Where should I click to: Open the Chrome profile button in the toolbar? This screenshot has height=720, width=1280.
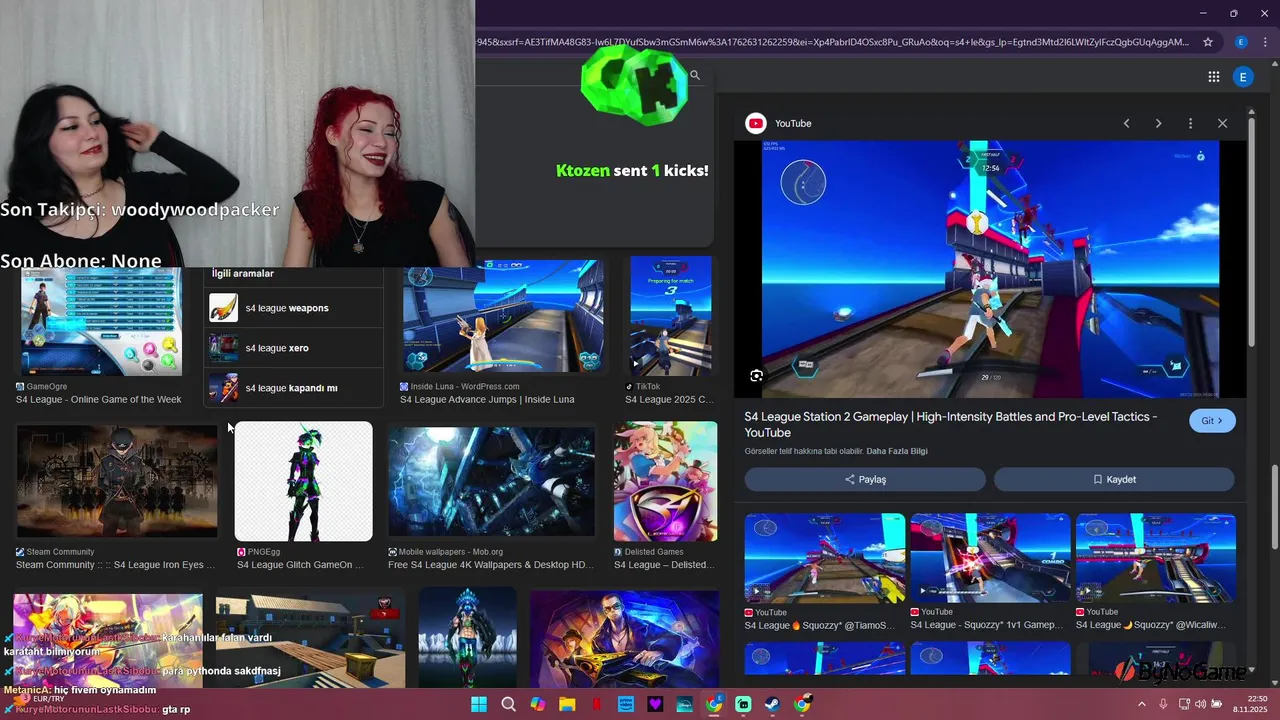tap(1241, 42)
